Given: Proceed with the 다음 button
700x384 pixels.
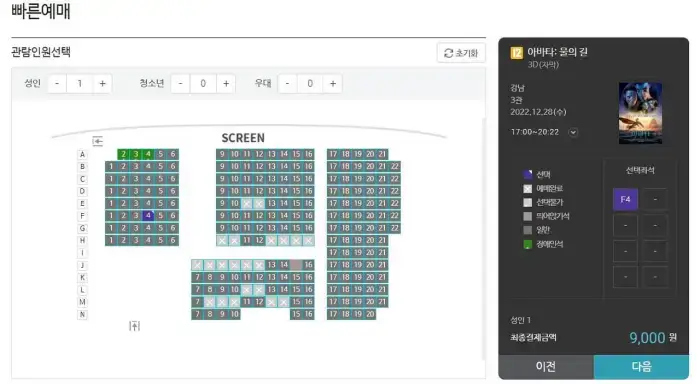Looking at the screenshot, I should (641, 367).
